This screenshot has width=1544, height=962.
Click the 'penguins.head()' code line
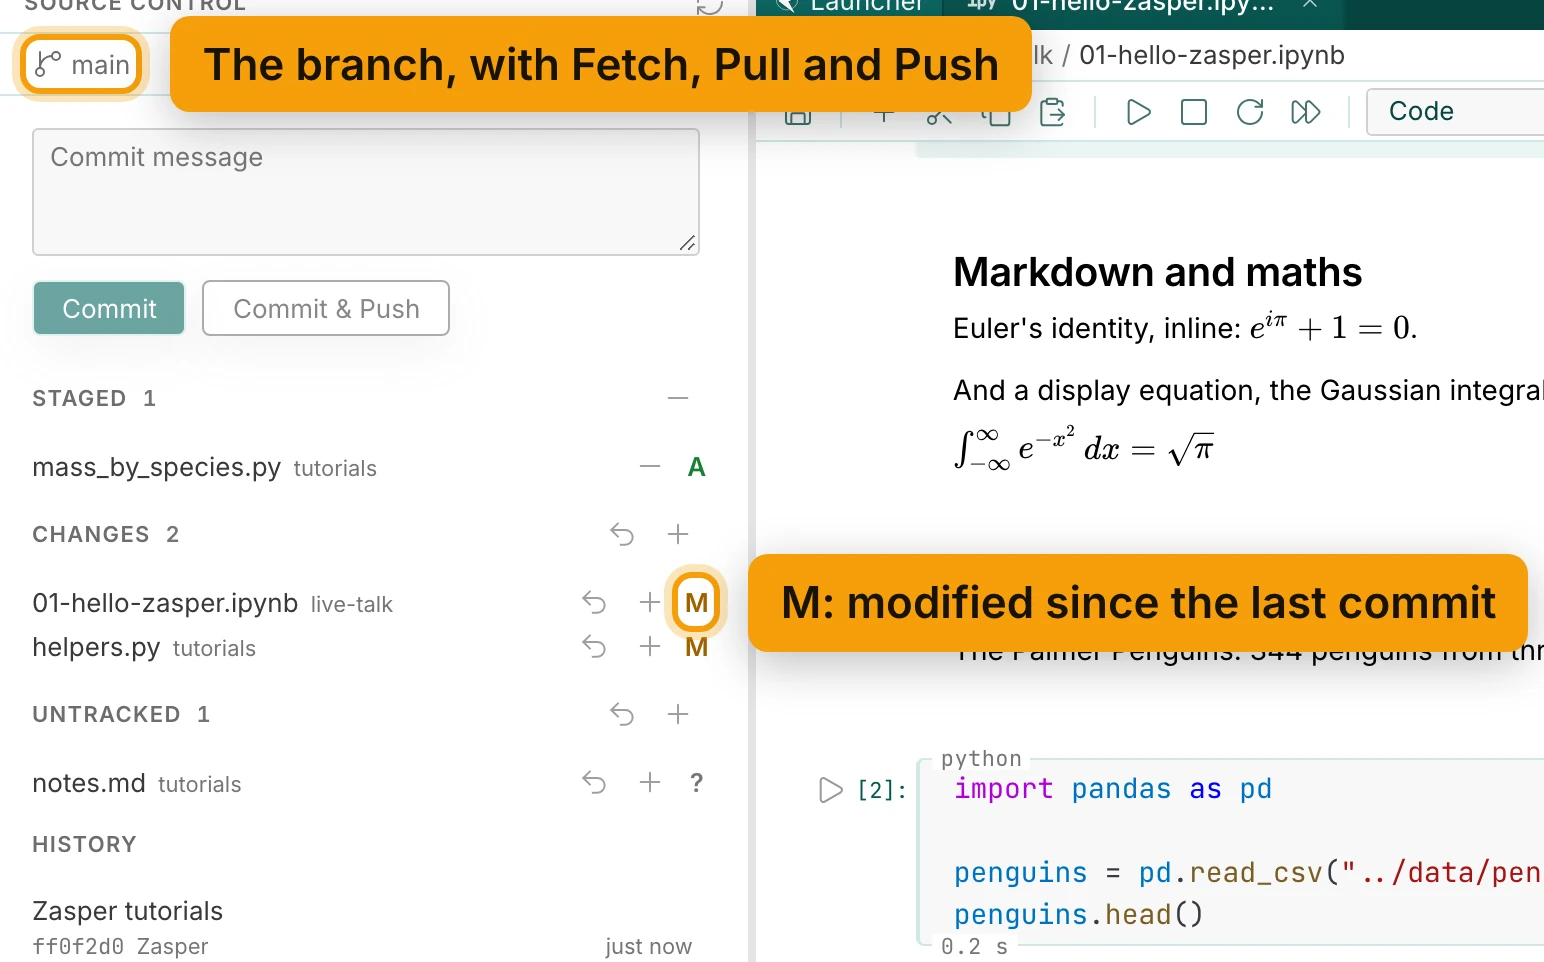pos(1078,914)
